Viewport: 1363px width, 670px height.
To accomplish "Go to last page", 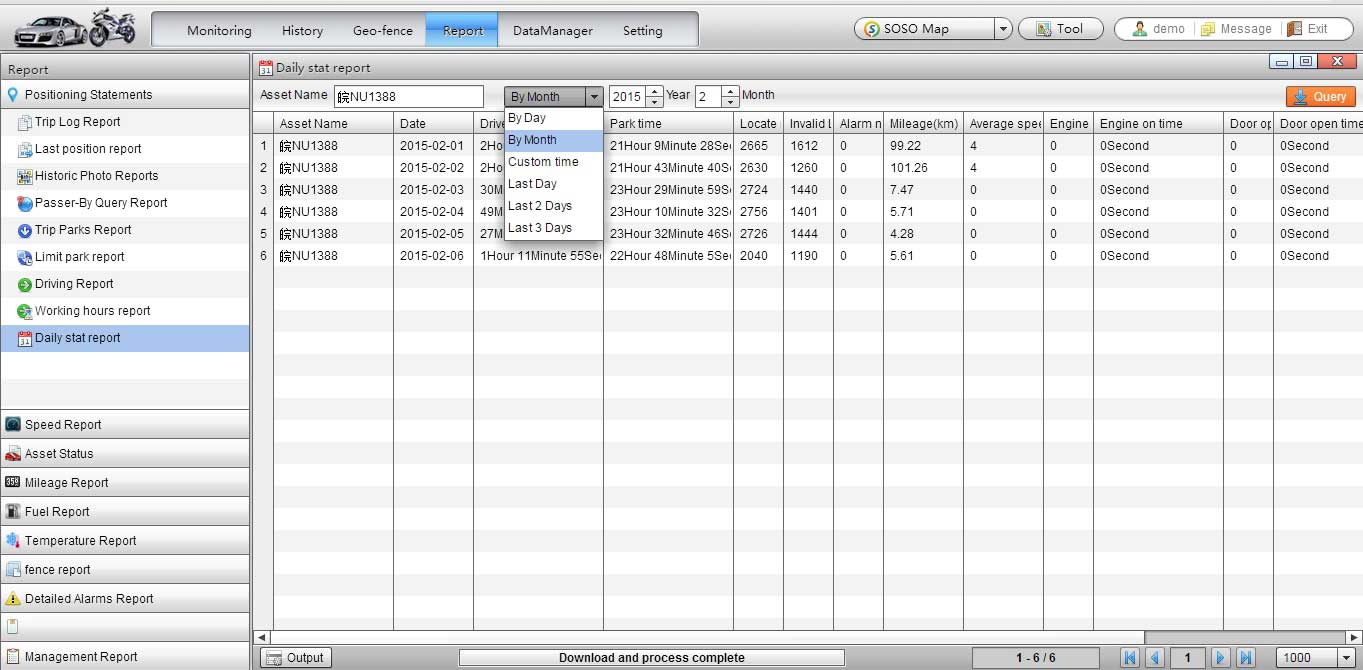I will (1246, 657).
